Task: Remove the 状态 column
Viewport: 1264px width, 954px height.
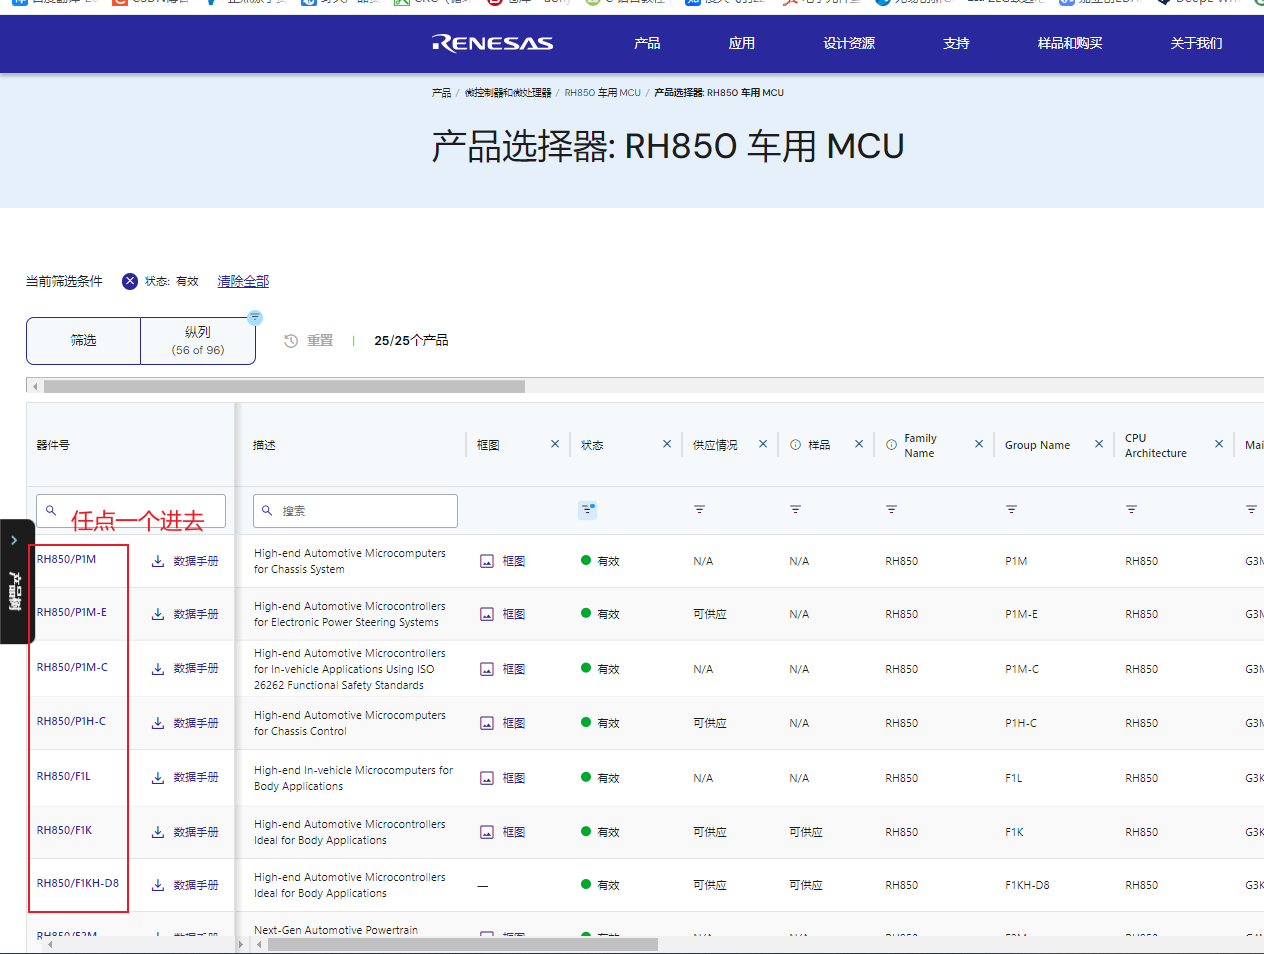Action: 667,444
